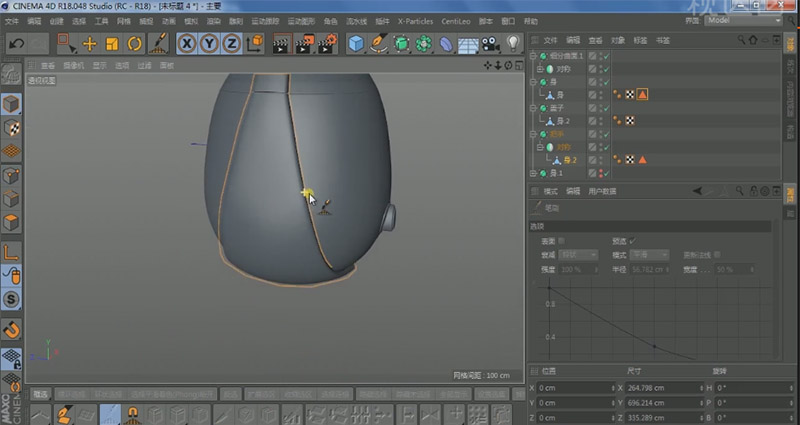Open the 角色 menu in main menu bar
The image size is (800, 425).
[x=331, y=21]
